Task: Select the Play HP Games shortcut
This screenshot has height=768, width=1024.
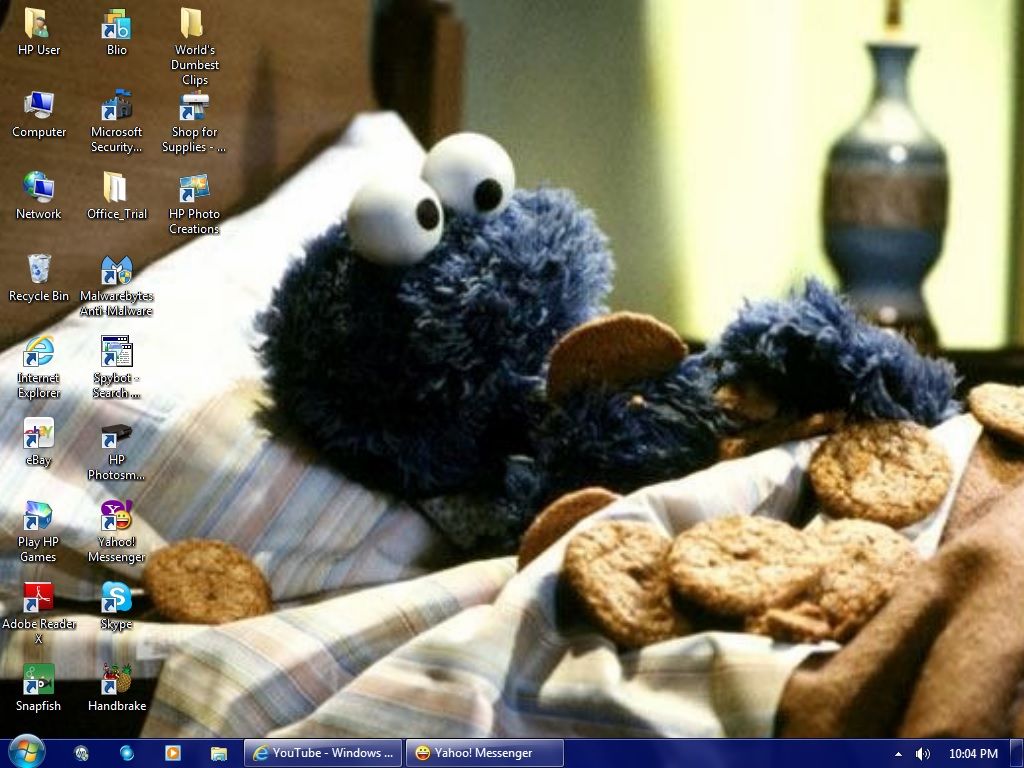Action: pyautogui.click(x=39, y=532)
